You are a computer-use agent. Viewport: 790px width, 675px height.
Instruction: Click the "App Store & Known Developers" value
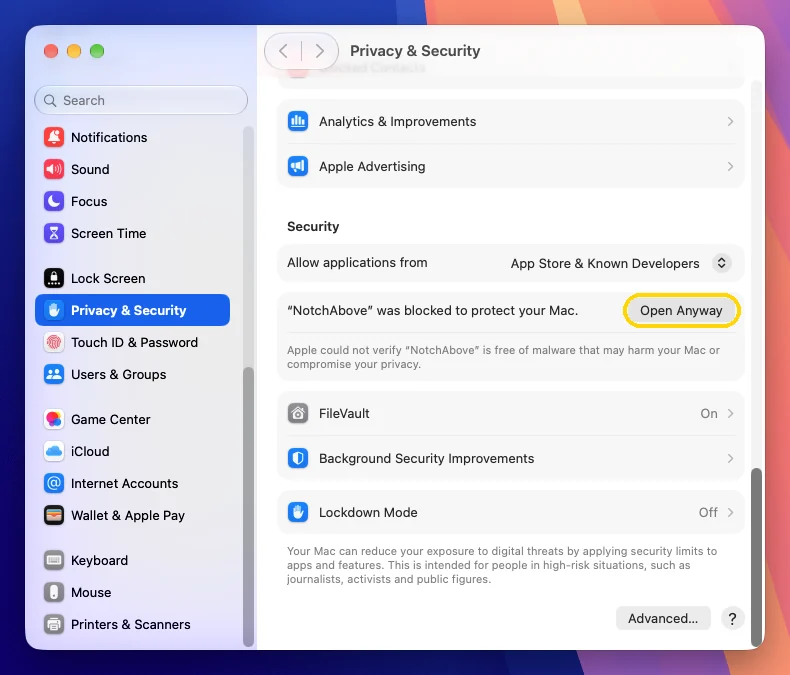[x=605, y=263]
